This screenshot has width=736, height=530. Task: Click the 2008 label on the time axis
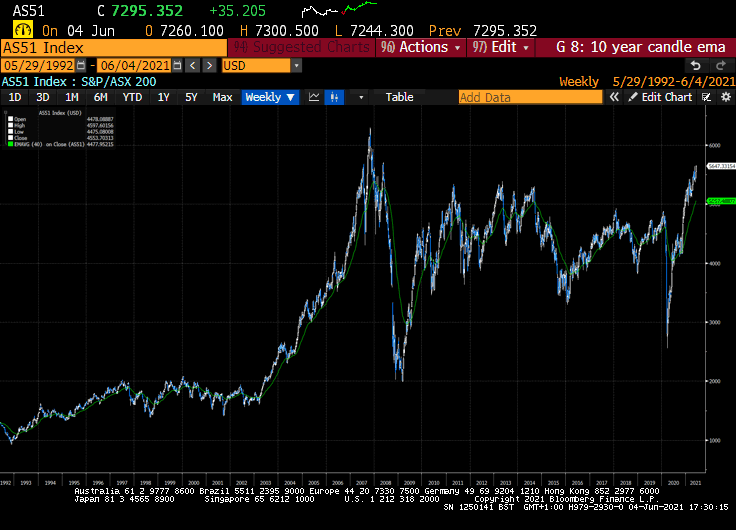pos(385,483)
